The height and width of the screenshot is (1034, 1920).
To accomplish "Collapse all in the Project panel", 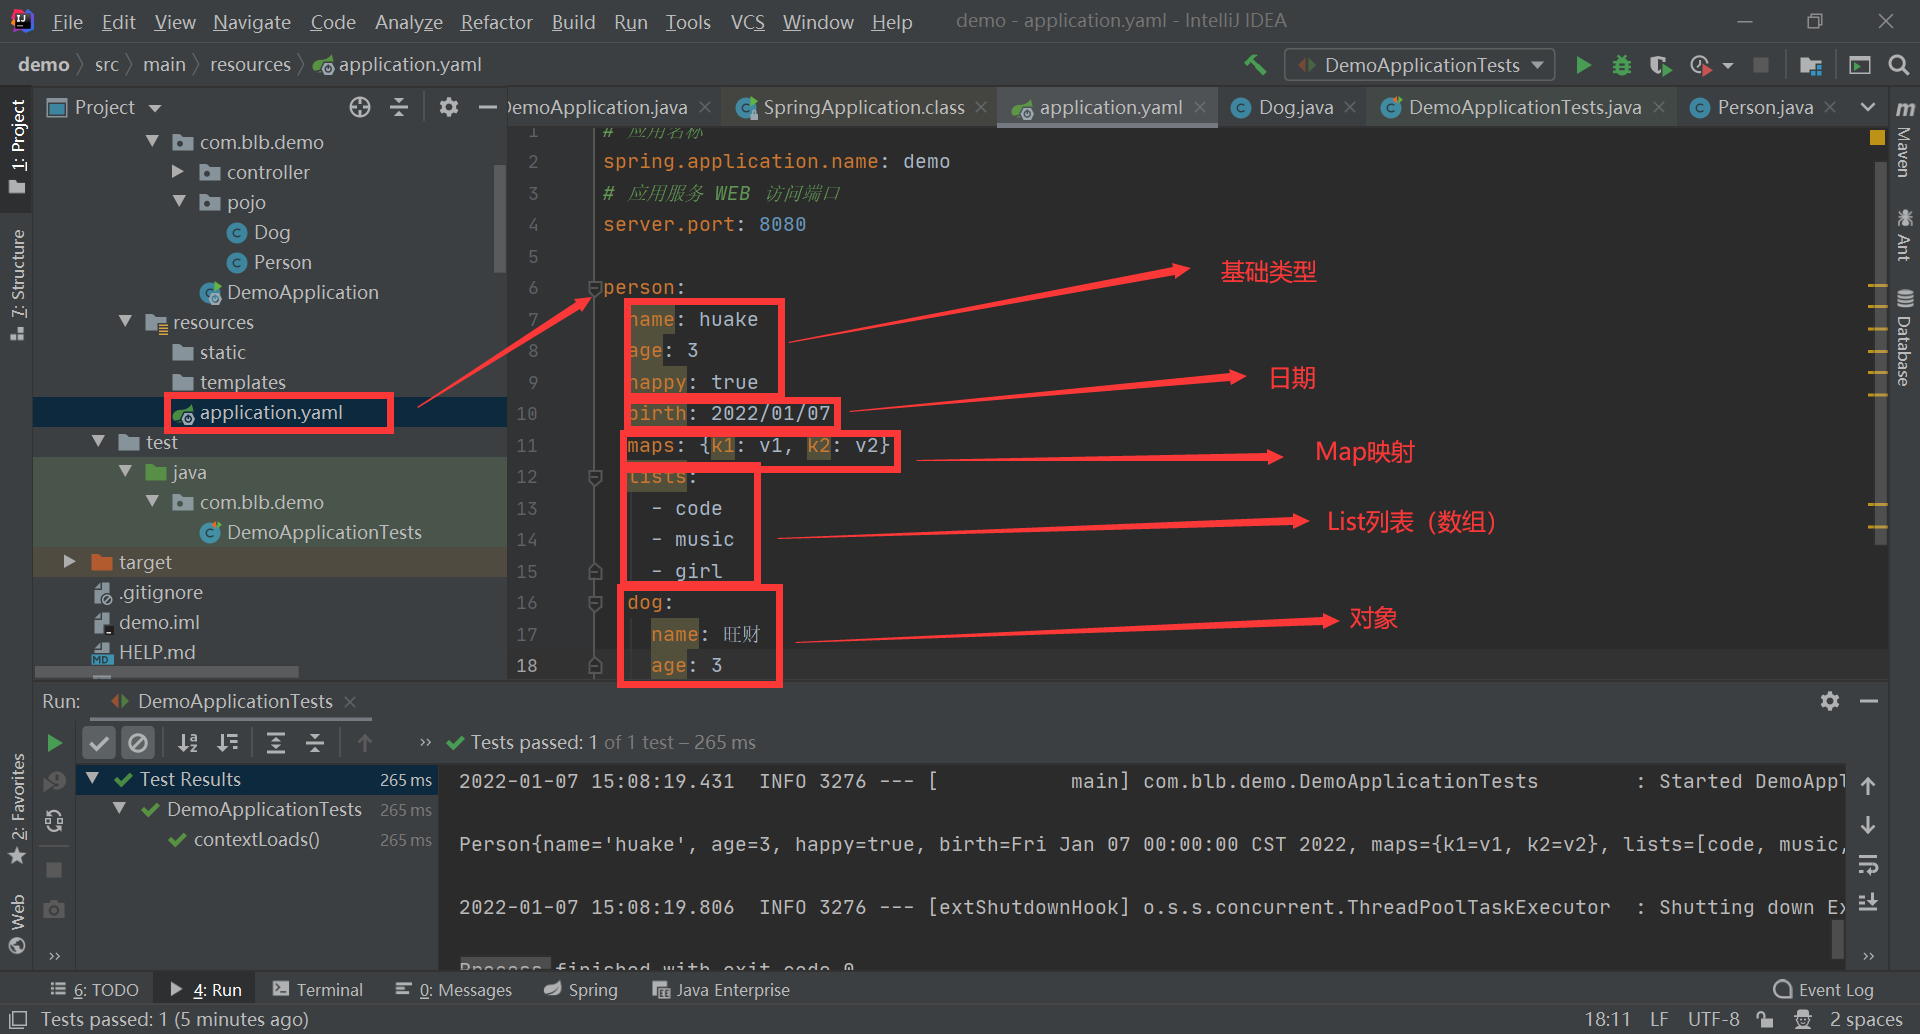I will tap(399, 107).
